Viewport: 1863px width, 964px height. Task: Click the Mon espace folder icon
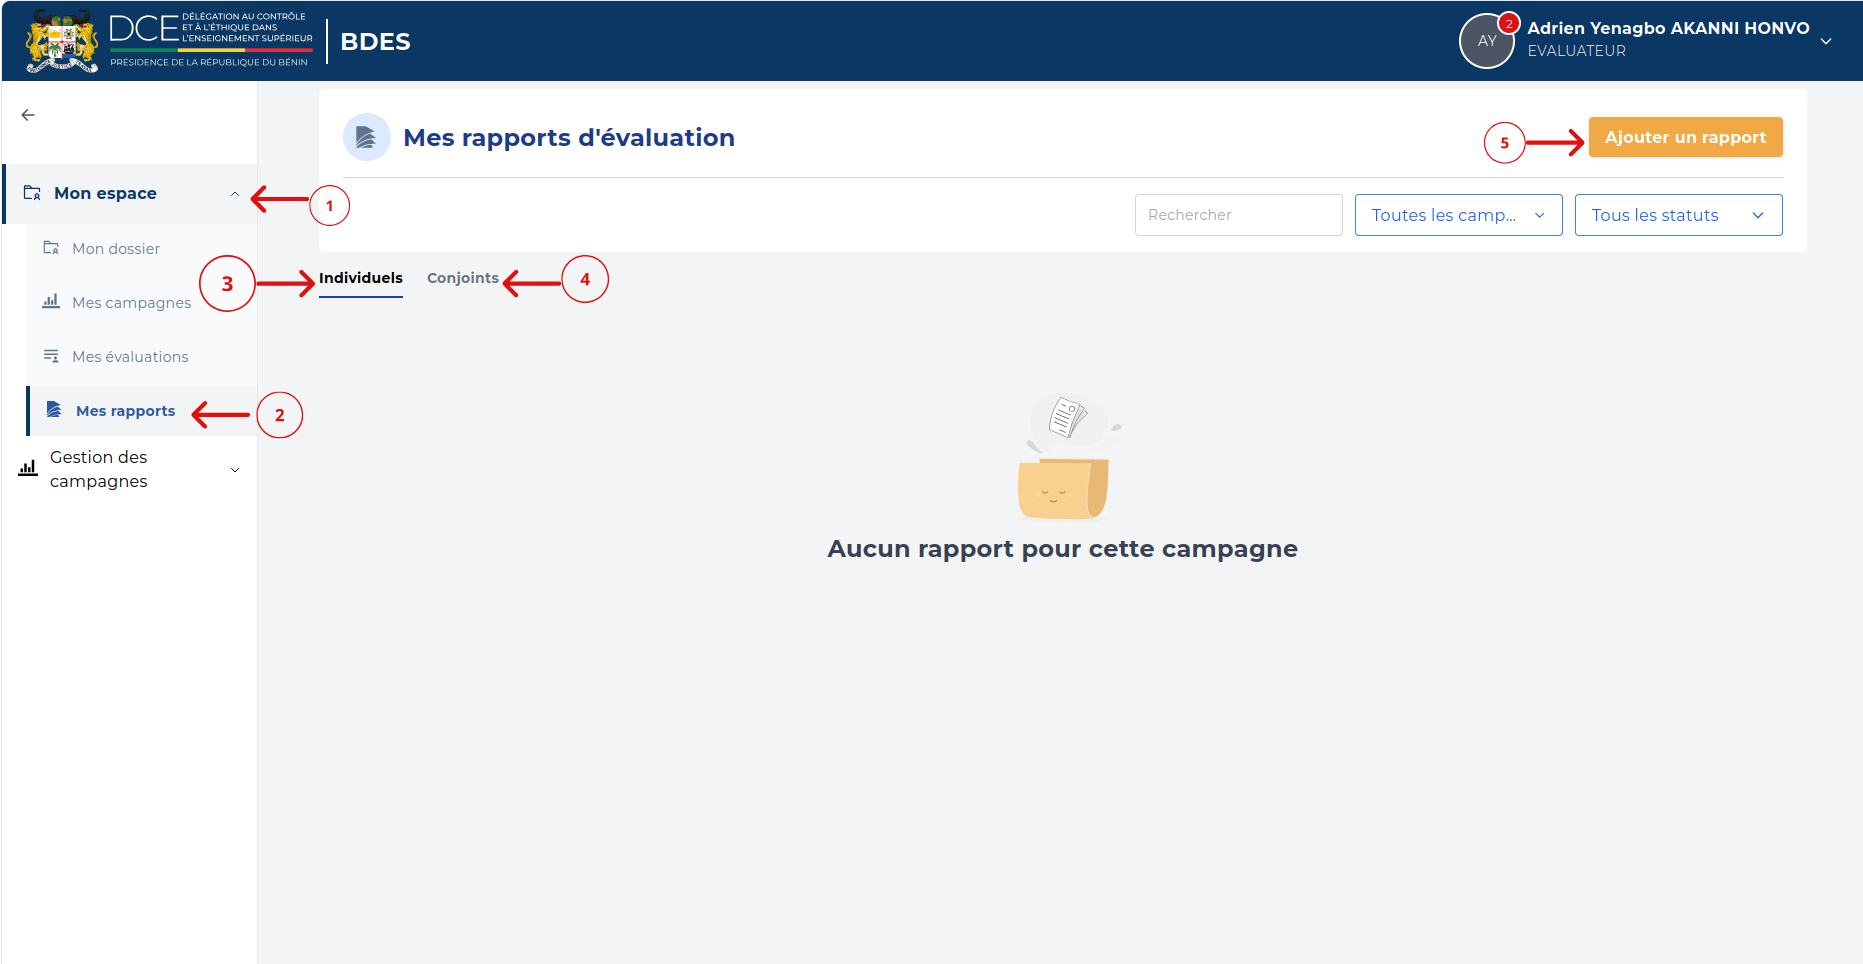[x=32, y=193]
